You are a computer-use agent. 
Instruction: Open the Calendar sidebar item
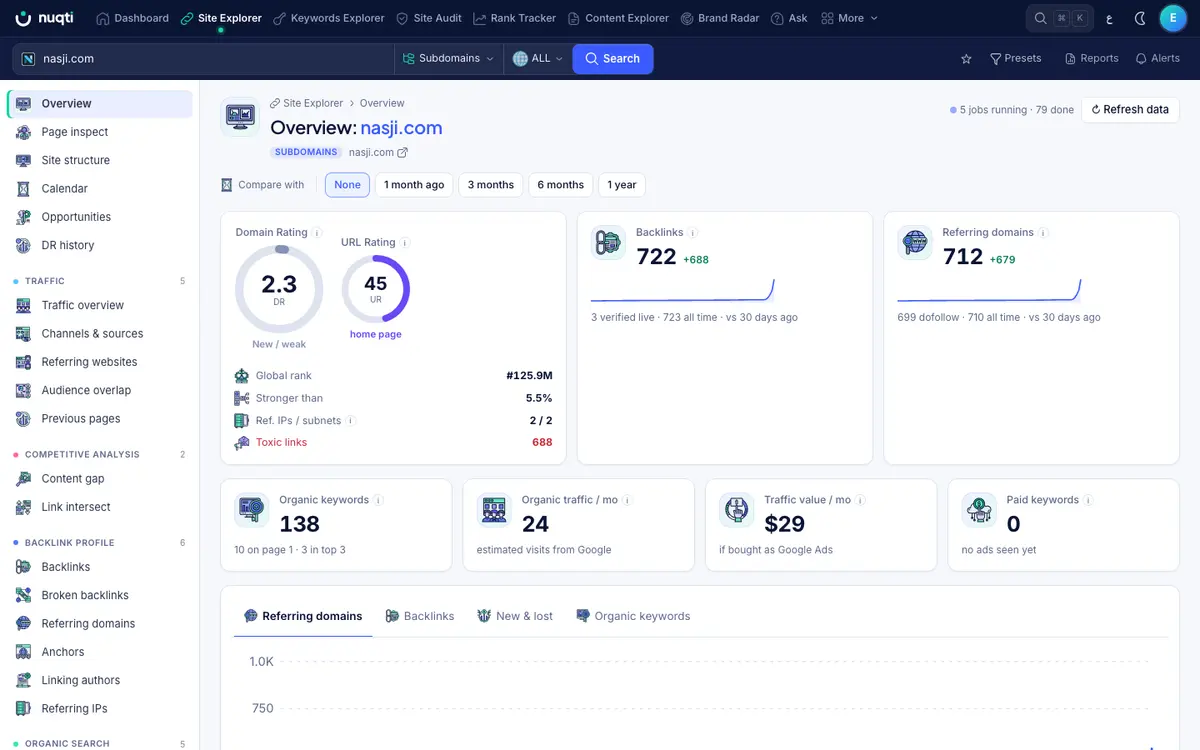tap(100, 189)
